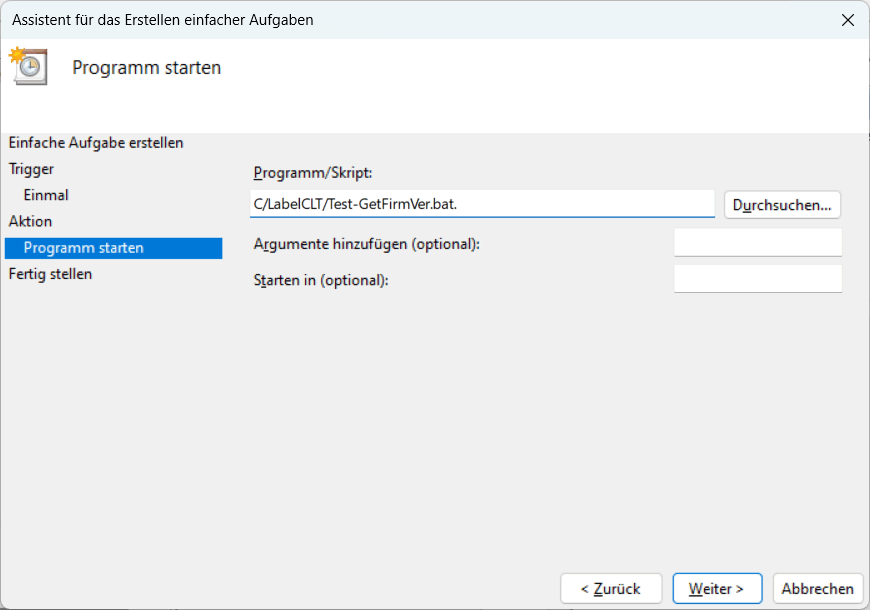The image size is (870, 610).
Task: Select highlighted 'Programm starten' sidebar item
Action: tap(84, 248)
